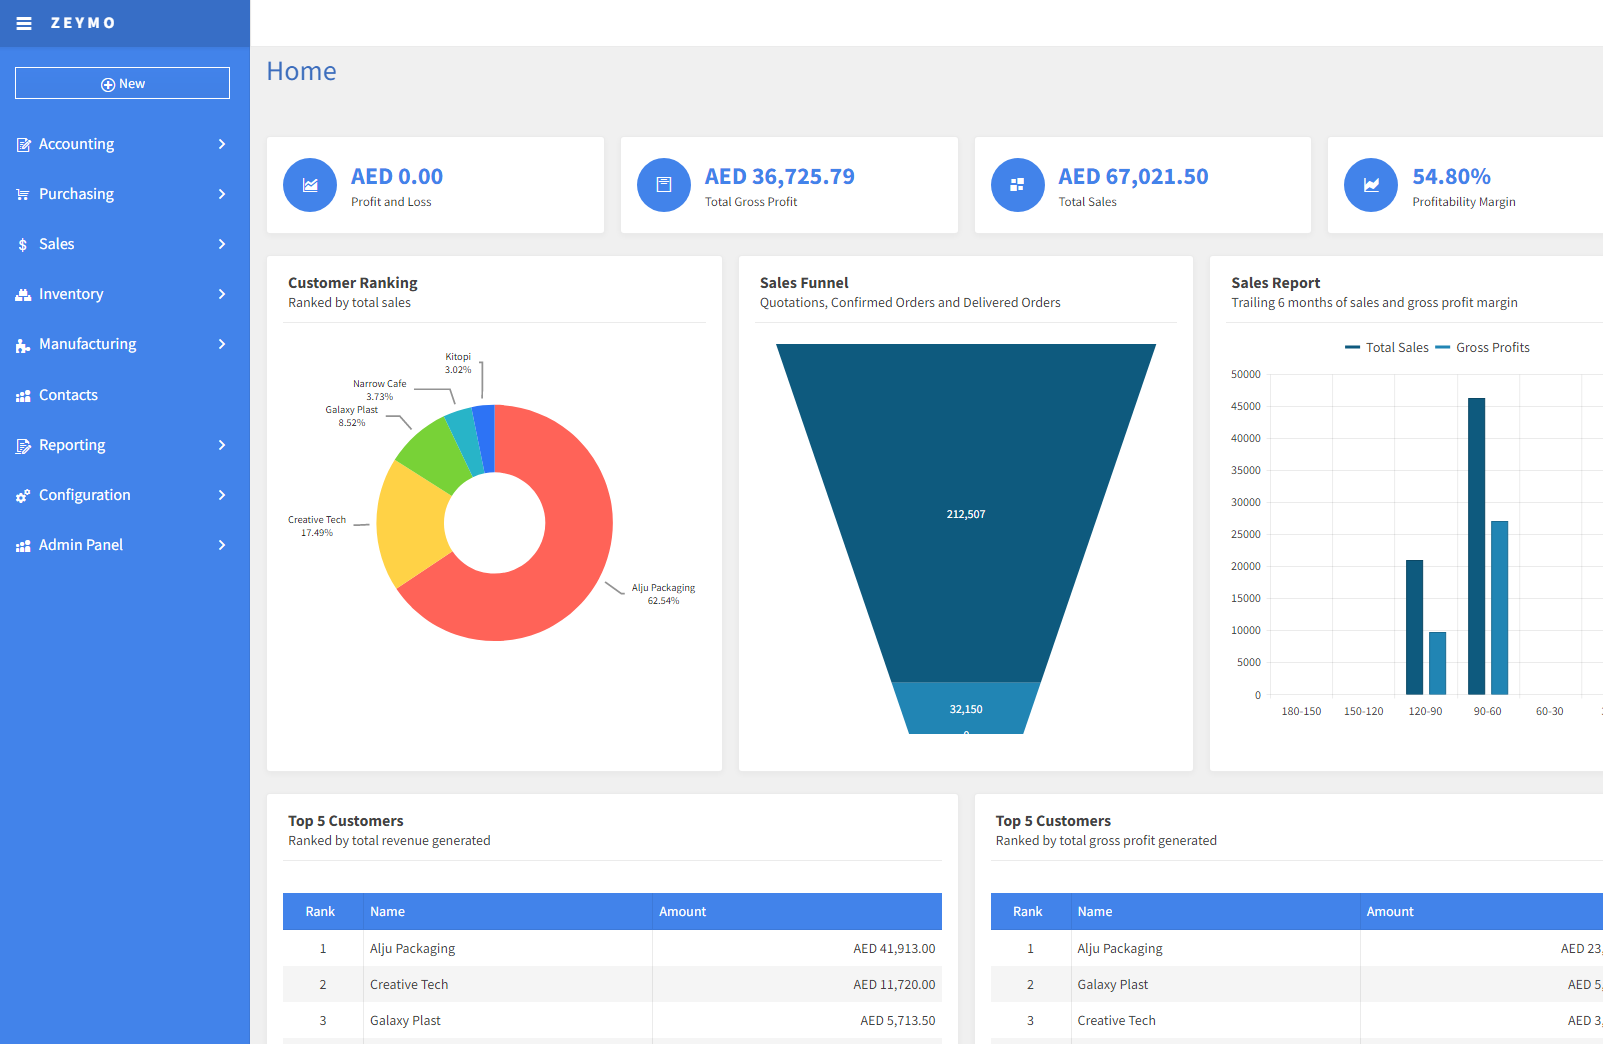
Task: Open the hamburger navigation menu
Action: pos(24,23)
